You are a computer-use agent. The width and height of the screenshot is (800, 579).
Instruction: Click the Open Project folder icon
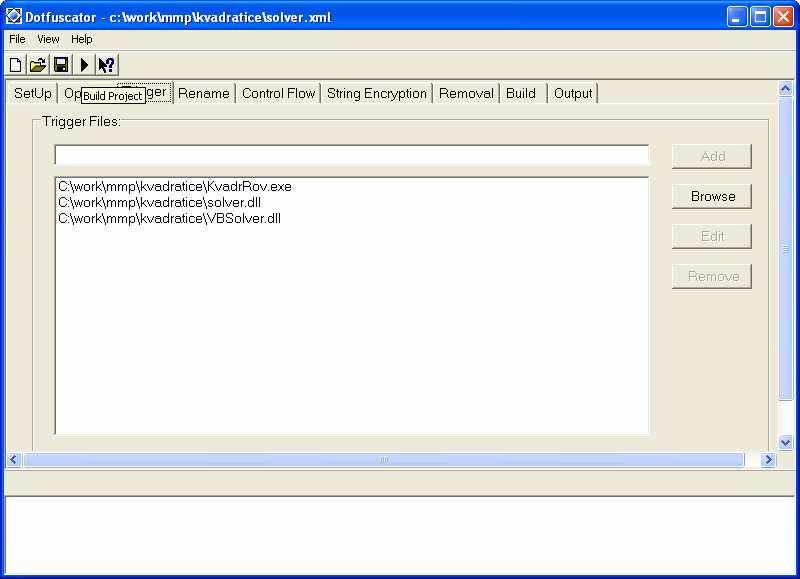point(38,65)
